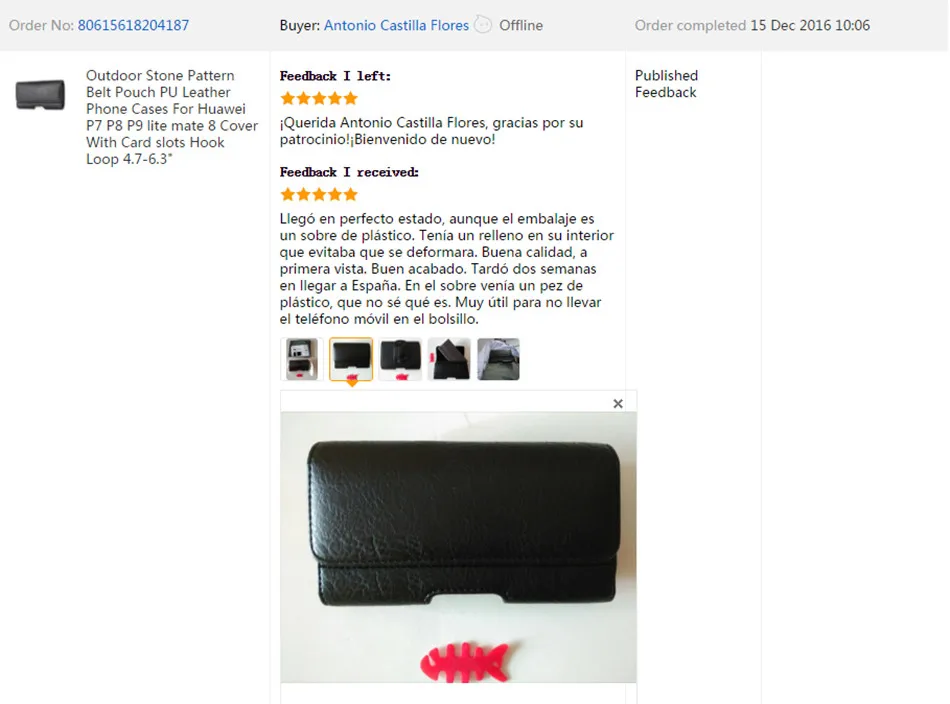Open the Outdoor Stone Pattern product title
The width and height of the screenshot is (950, 704).
[172, 117]
